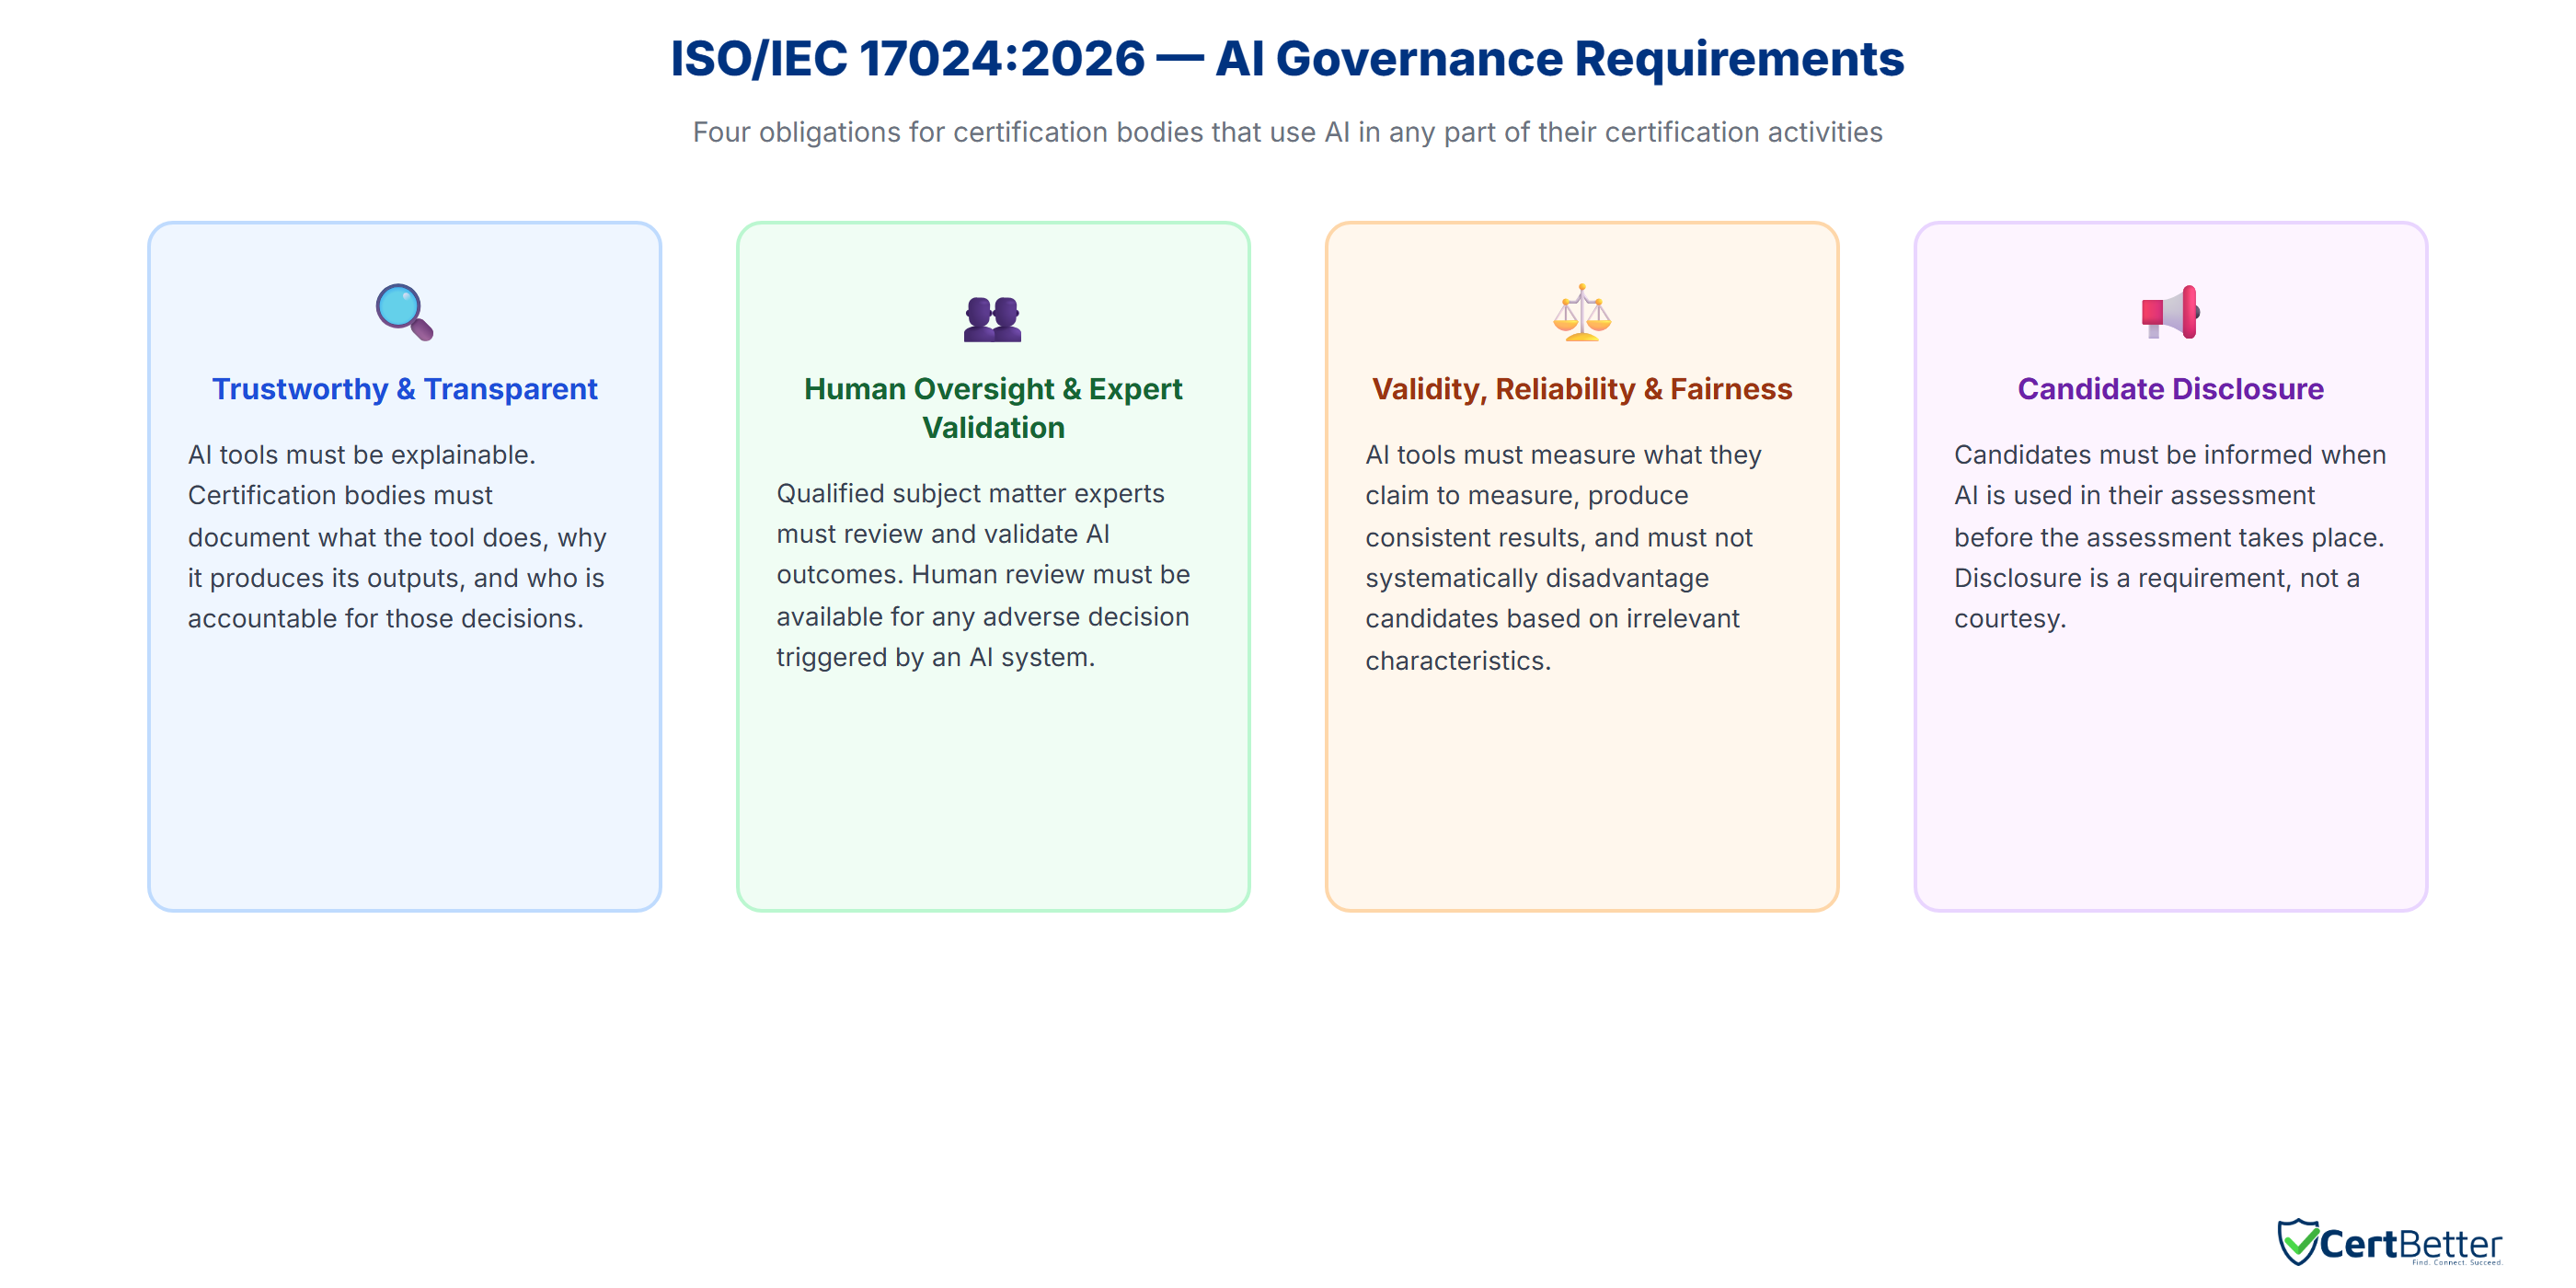Viewport: 2576px width, 1288px height.
Task: Click the two-people silhouette icon
Action: (992, 319)
